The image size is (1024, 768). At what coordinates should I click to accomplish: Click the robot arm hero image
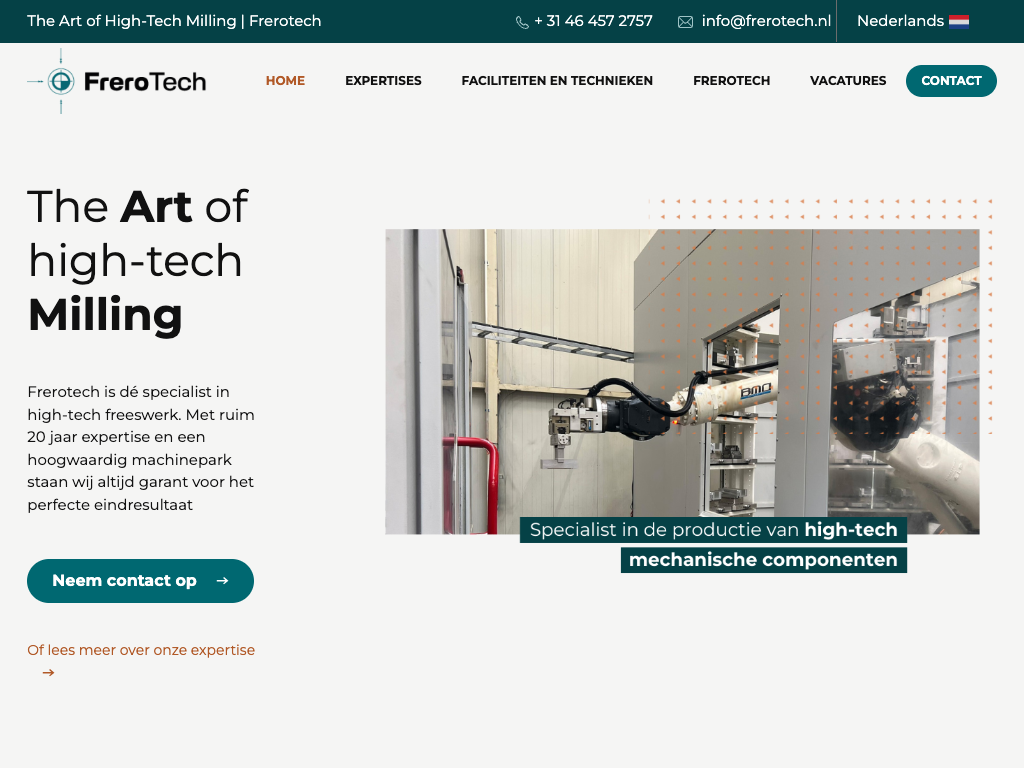tap(682, 380)
